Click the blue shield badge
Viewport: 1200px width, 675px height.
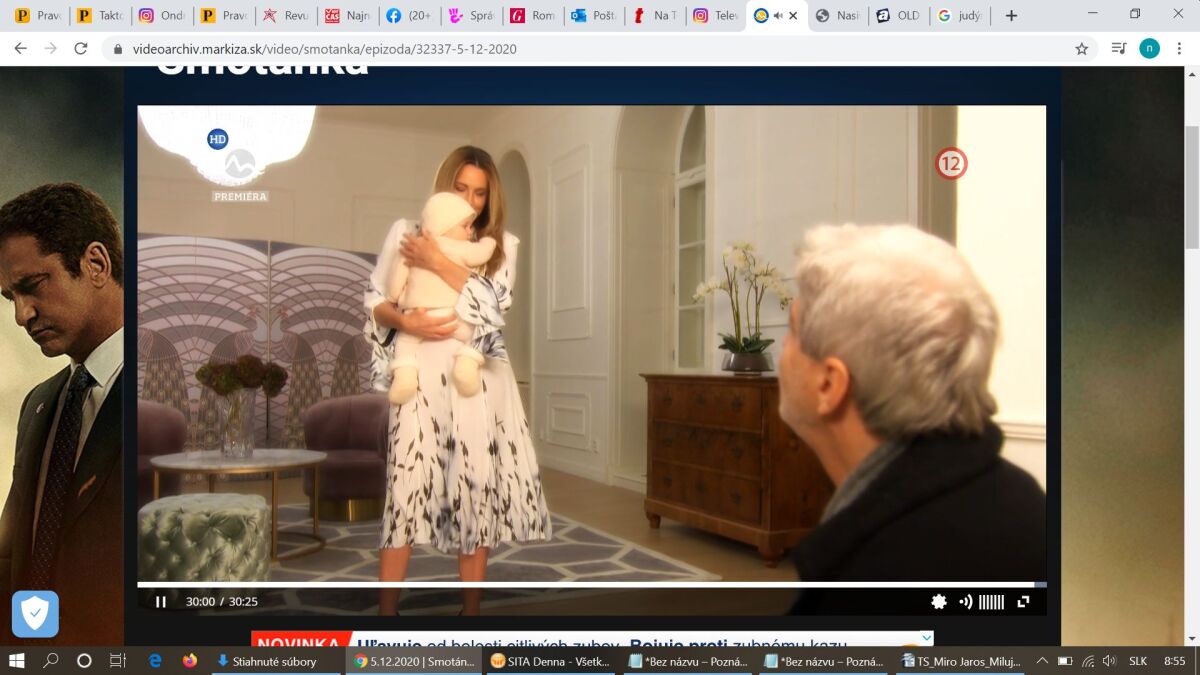tap(35, 613)
